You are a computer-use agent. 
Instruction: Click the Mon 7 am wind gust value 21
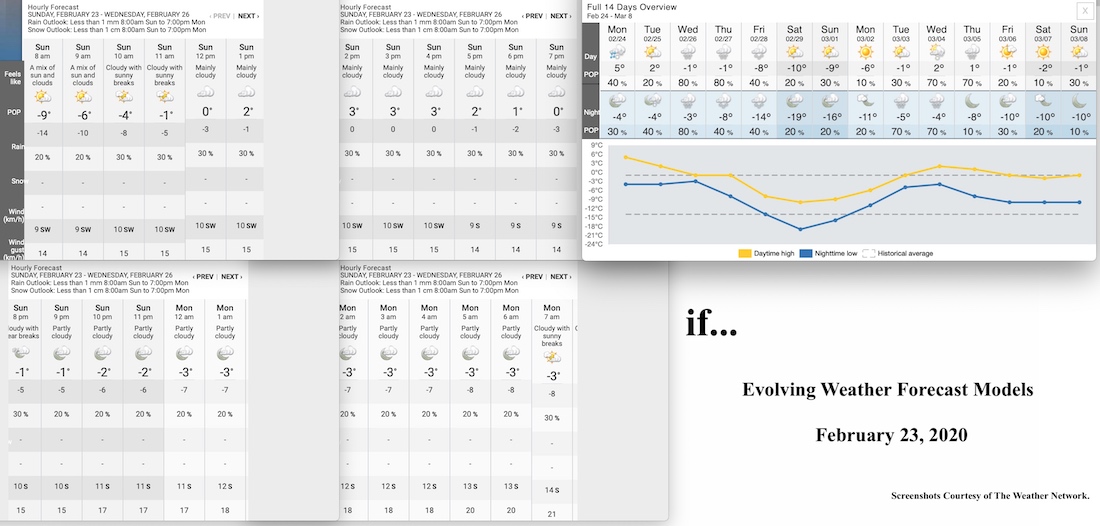[x=552, y=515]
